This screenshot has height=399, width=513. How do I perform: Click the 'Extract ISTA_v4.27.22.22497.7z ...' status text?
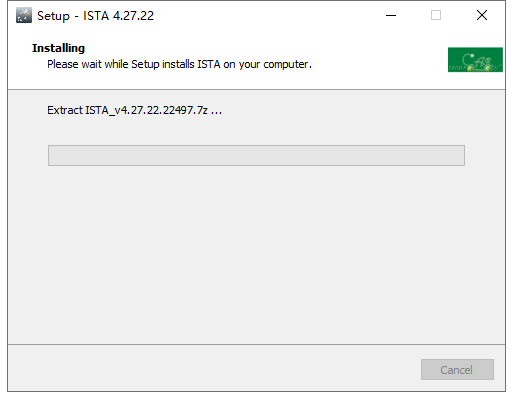(x=134, y=110)
